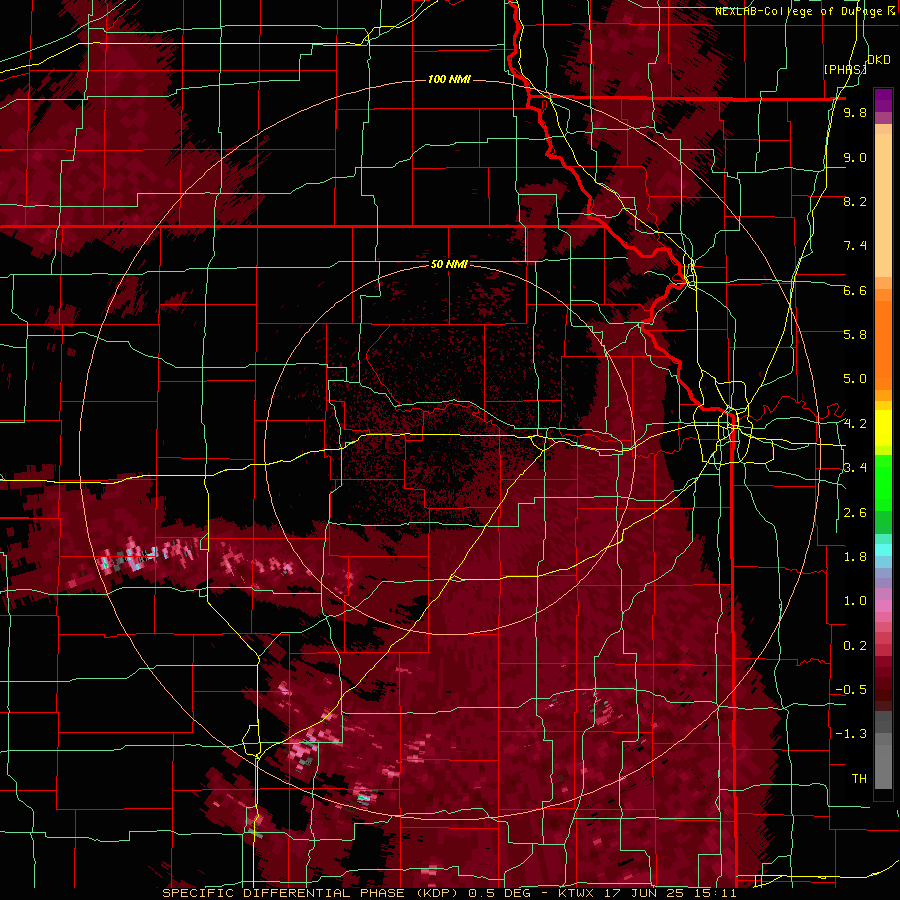Click the 5.0 value on the scale
Screen dimensions: 900x900
855,379
